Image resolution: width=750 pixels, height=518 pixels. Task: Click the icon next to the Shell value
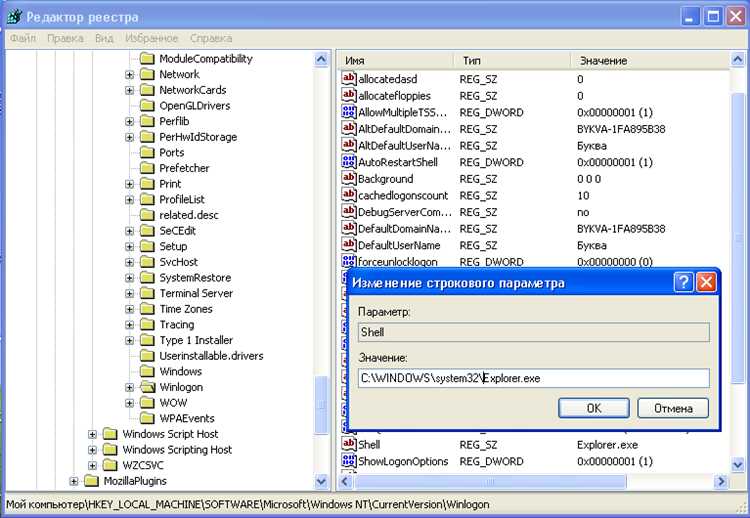click(x=349, y=444)
